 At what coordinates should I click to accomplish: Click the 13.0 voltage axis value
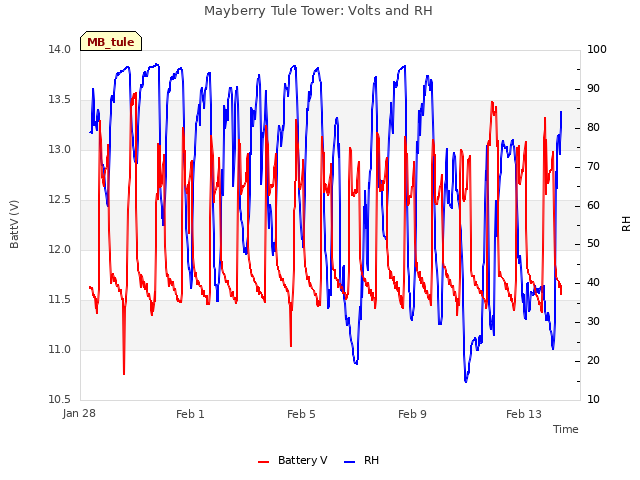[60, 149]
